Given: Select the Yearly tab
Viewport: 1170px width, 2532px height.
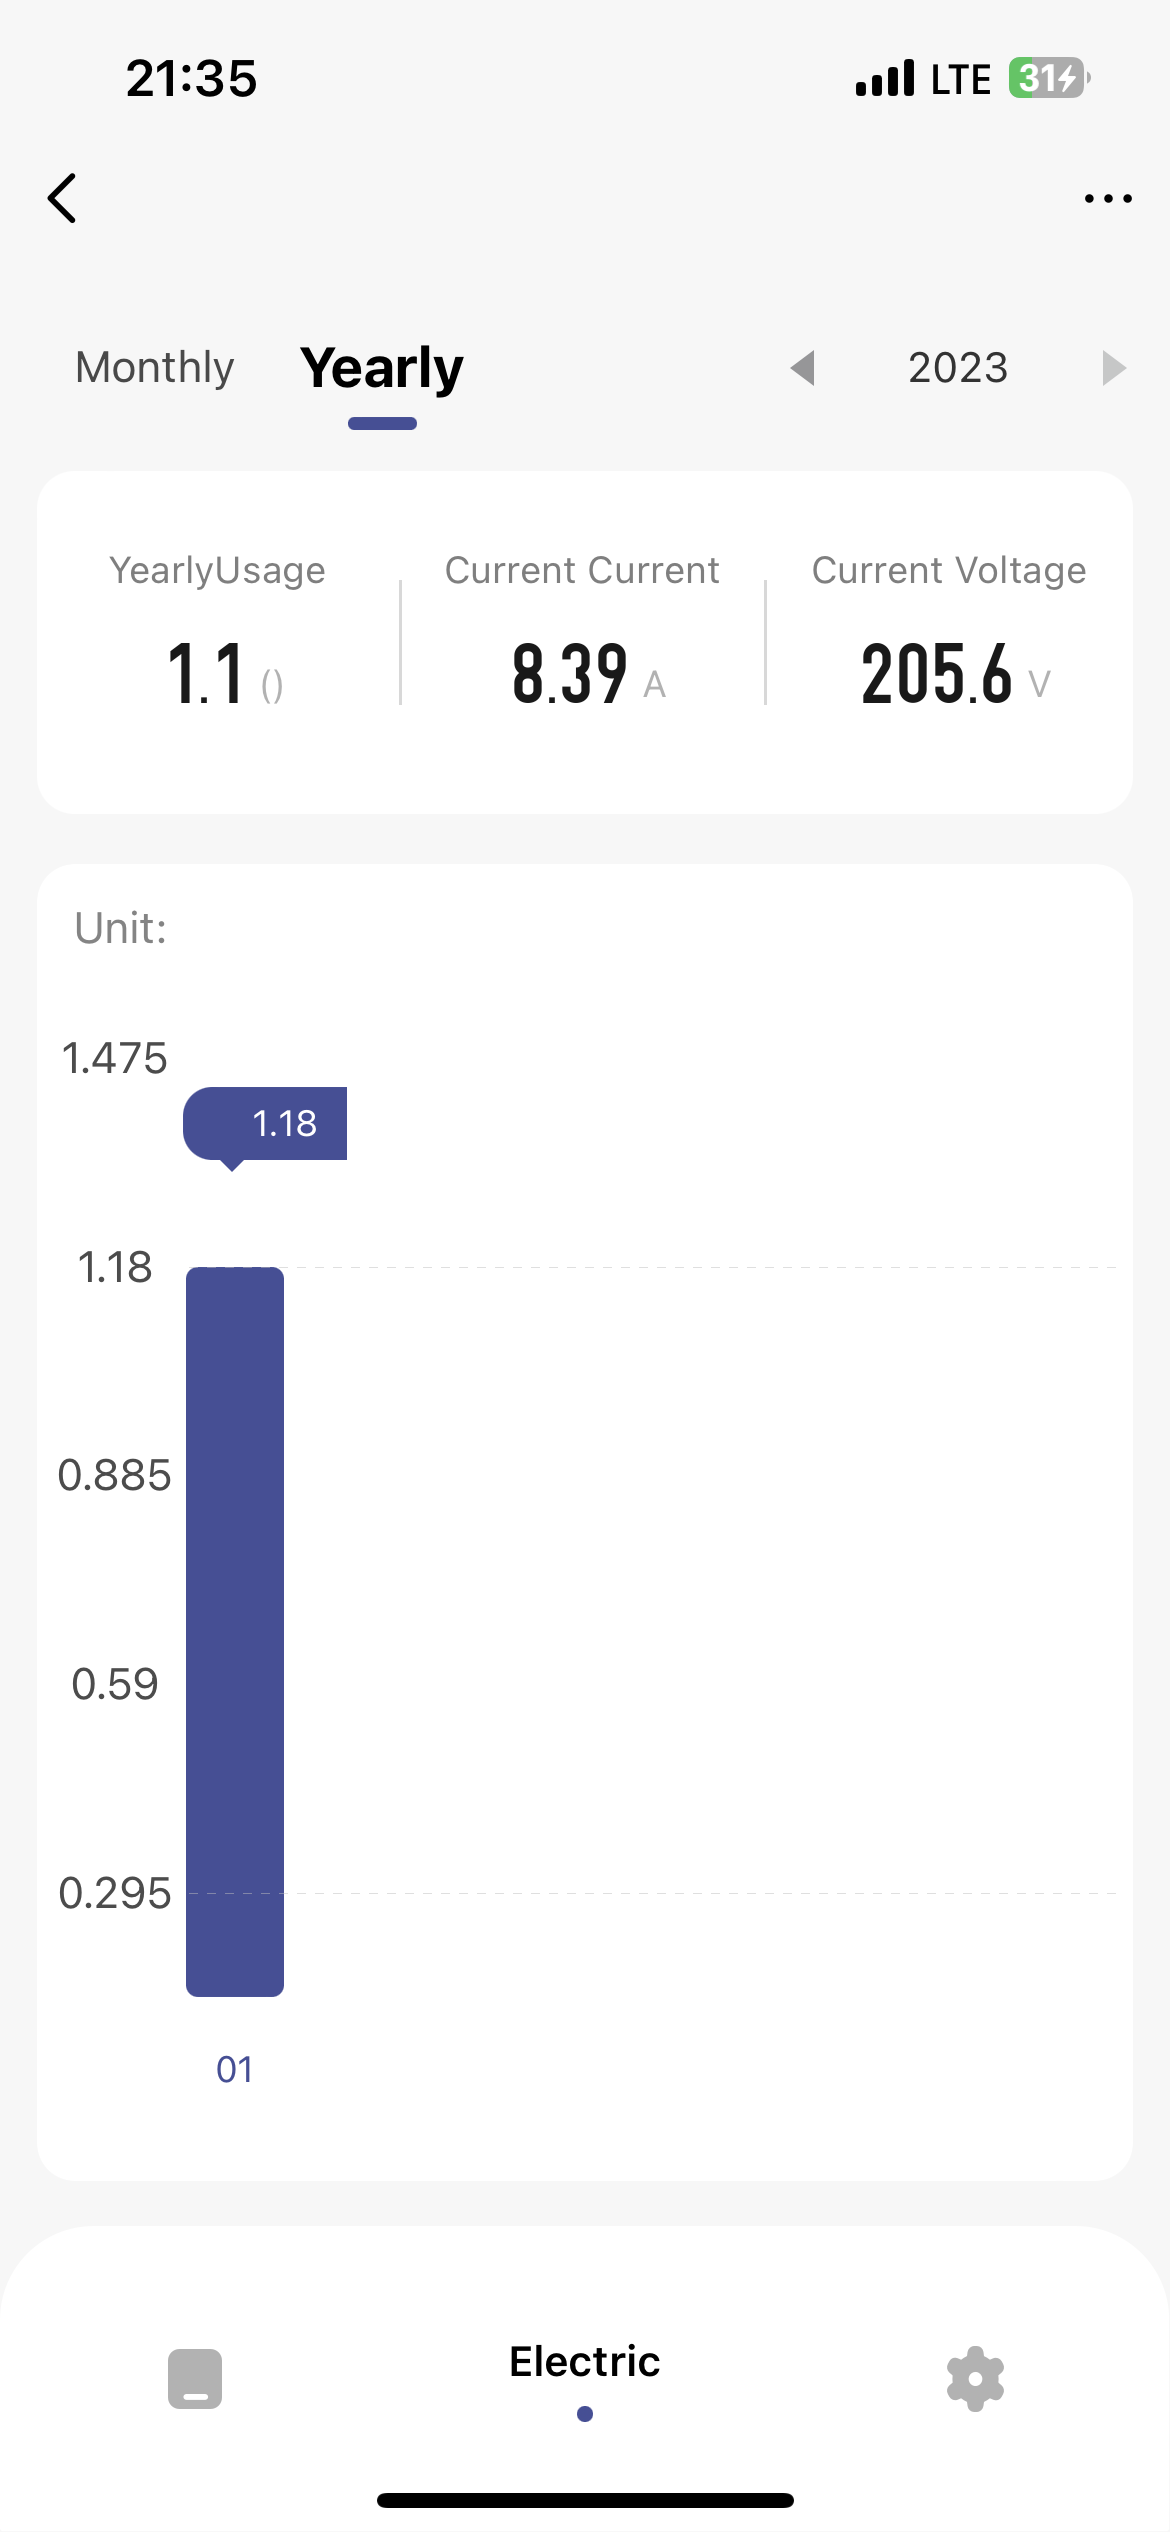Looking at the screenshot, I should click(x=382, y=368).
